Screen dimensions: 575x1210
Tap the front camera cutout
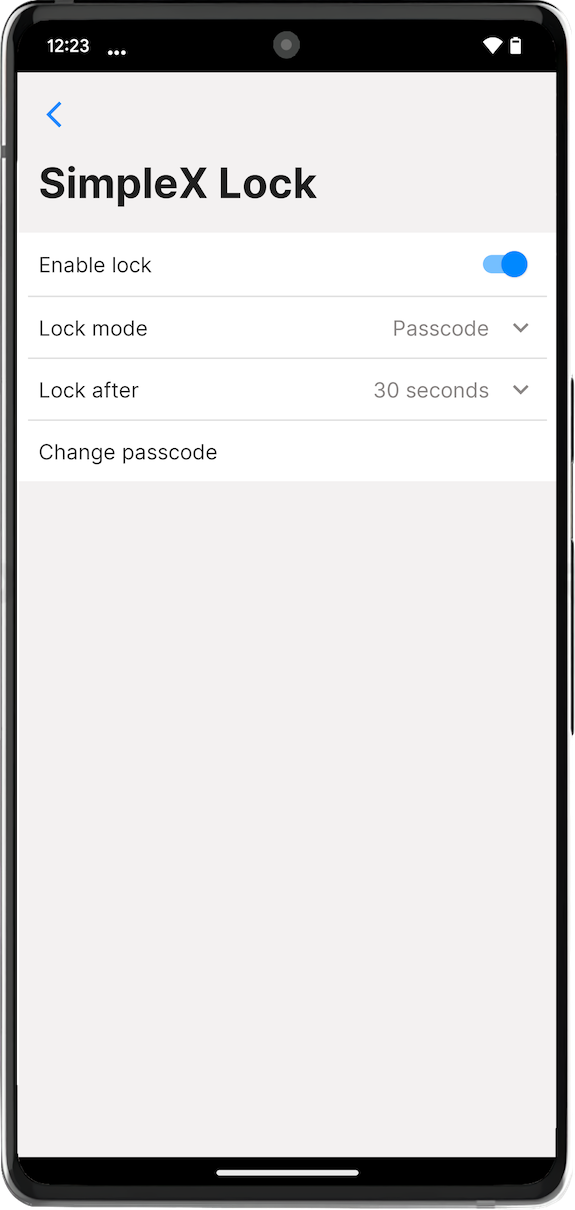(x=287, y=45)
